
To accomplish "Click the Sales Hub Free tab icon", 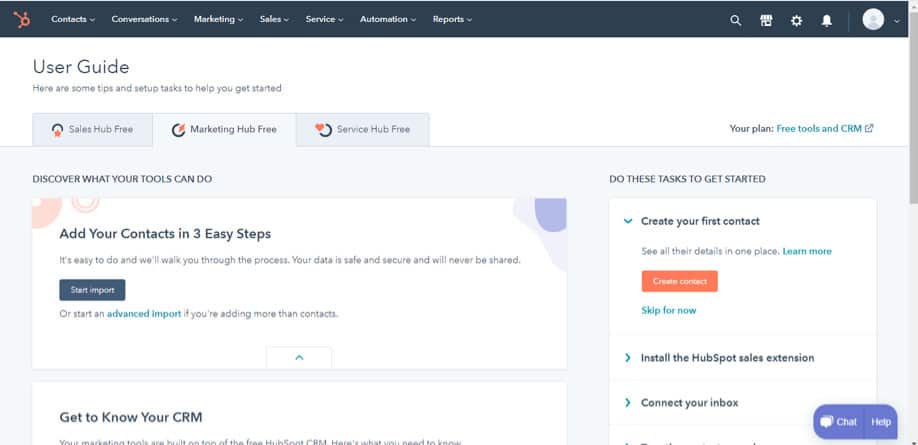I will pos(57,130).
